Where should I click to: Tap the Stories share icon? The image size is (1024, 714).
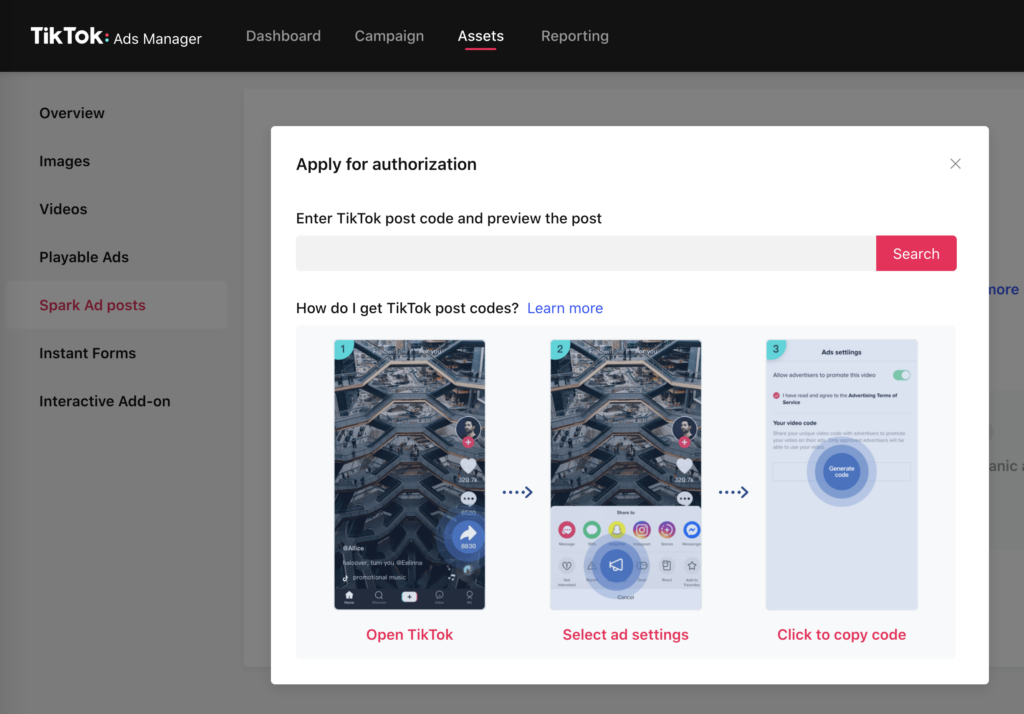tap(667, 529)
